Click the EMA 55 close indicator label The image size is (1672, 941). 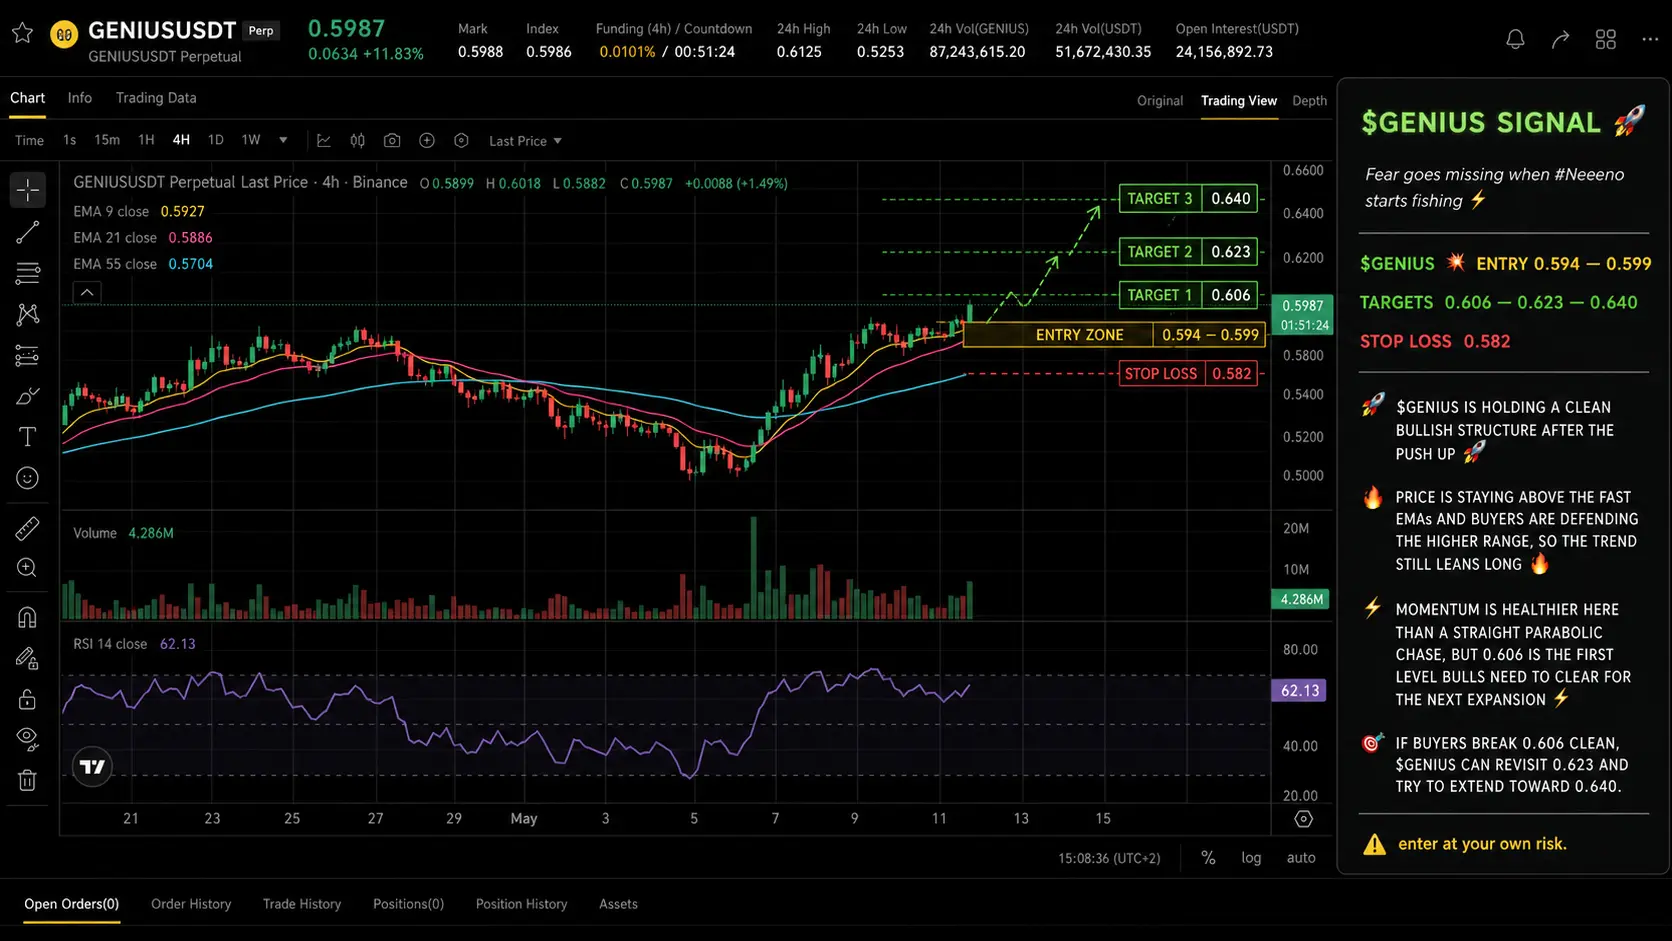(115, 264)
